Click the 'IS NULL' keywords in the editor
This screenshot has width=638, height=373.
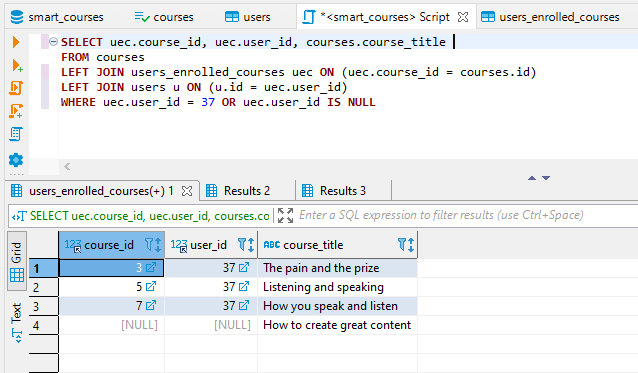coord(351,102)
